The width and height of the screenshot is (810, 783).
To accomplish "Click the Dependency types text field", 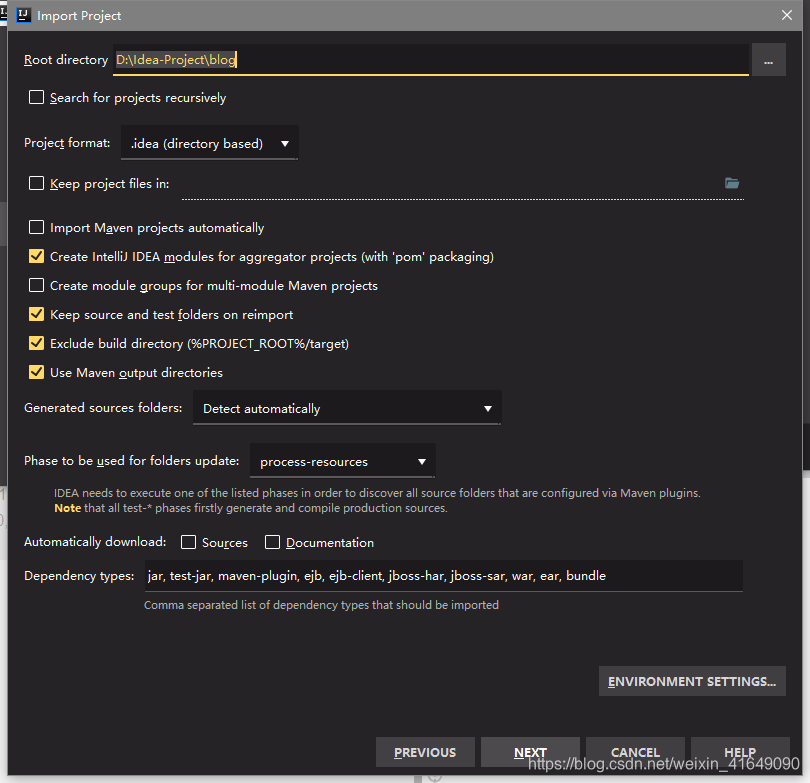I will click(x=444, y=576).
